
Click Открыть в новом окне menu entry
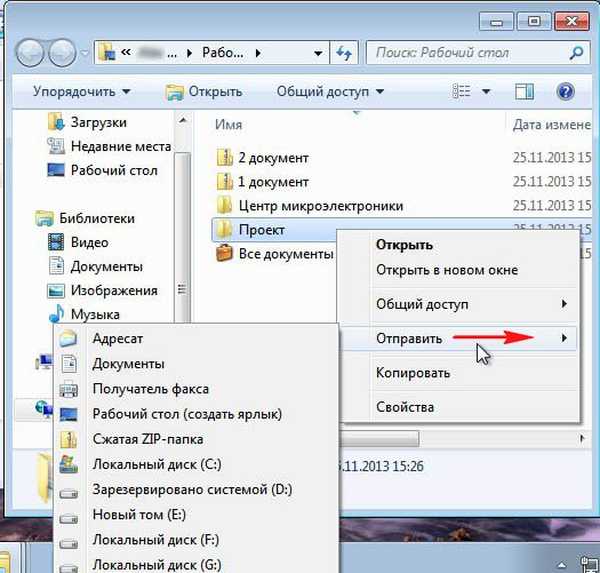coord(446,270)
